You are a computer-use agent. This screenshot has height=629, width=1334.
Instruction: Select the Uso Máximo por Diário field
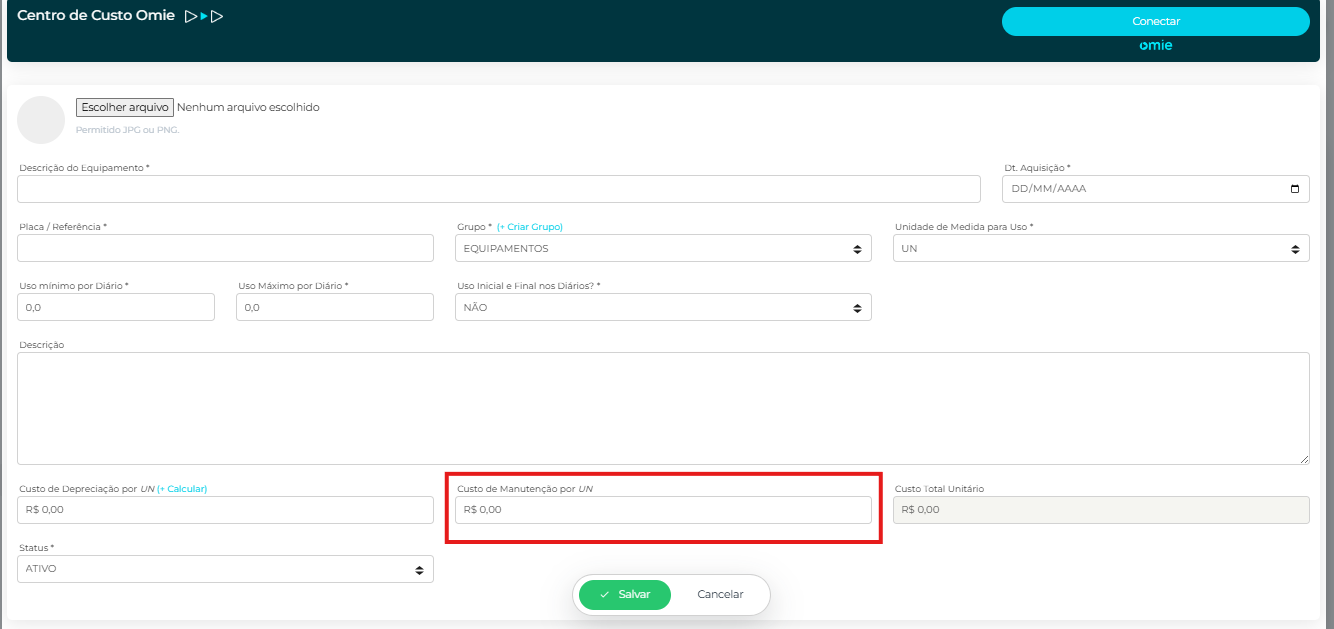point(334,307)
